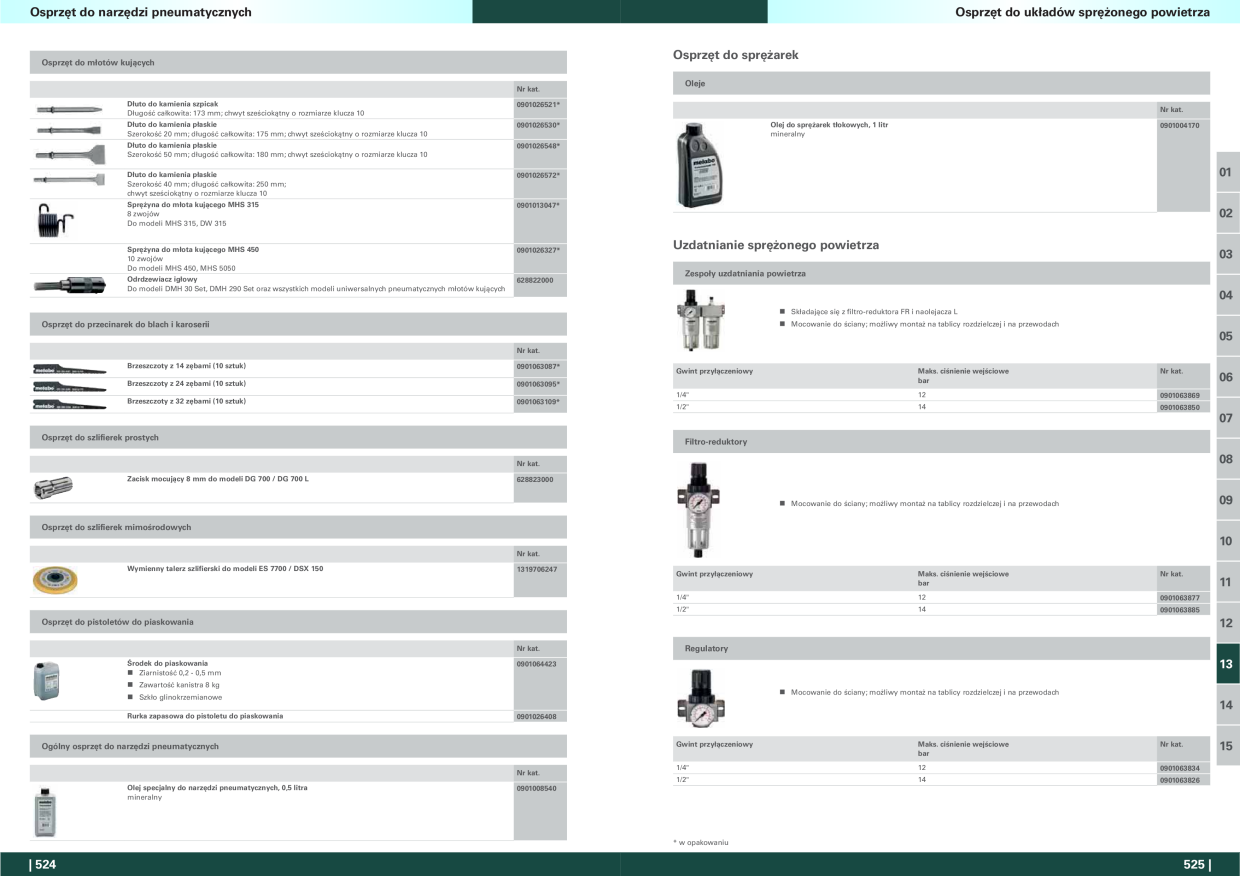Select catalog number 0901063869
Image resolution: width=1240 pixels, height=876 pixels.
click(x=1180, y=396)
